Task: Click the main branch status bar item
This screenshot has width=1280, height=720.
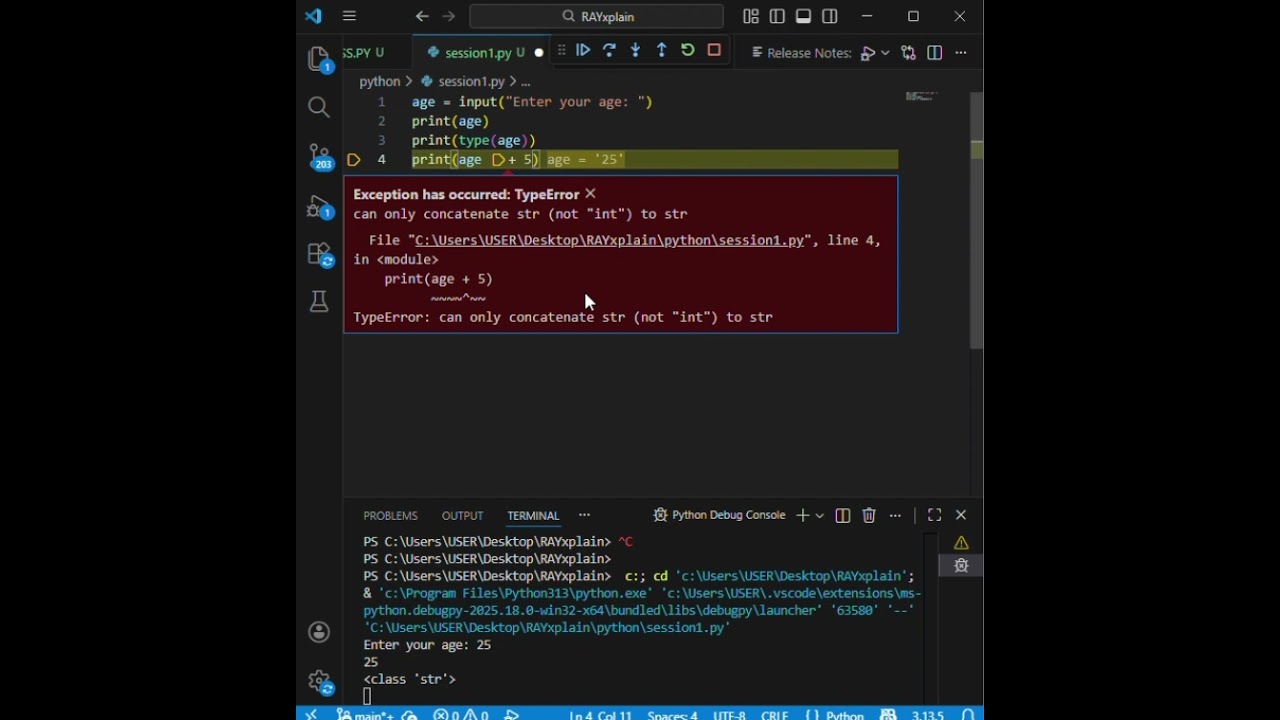Action: tap(364, 715)
